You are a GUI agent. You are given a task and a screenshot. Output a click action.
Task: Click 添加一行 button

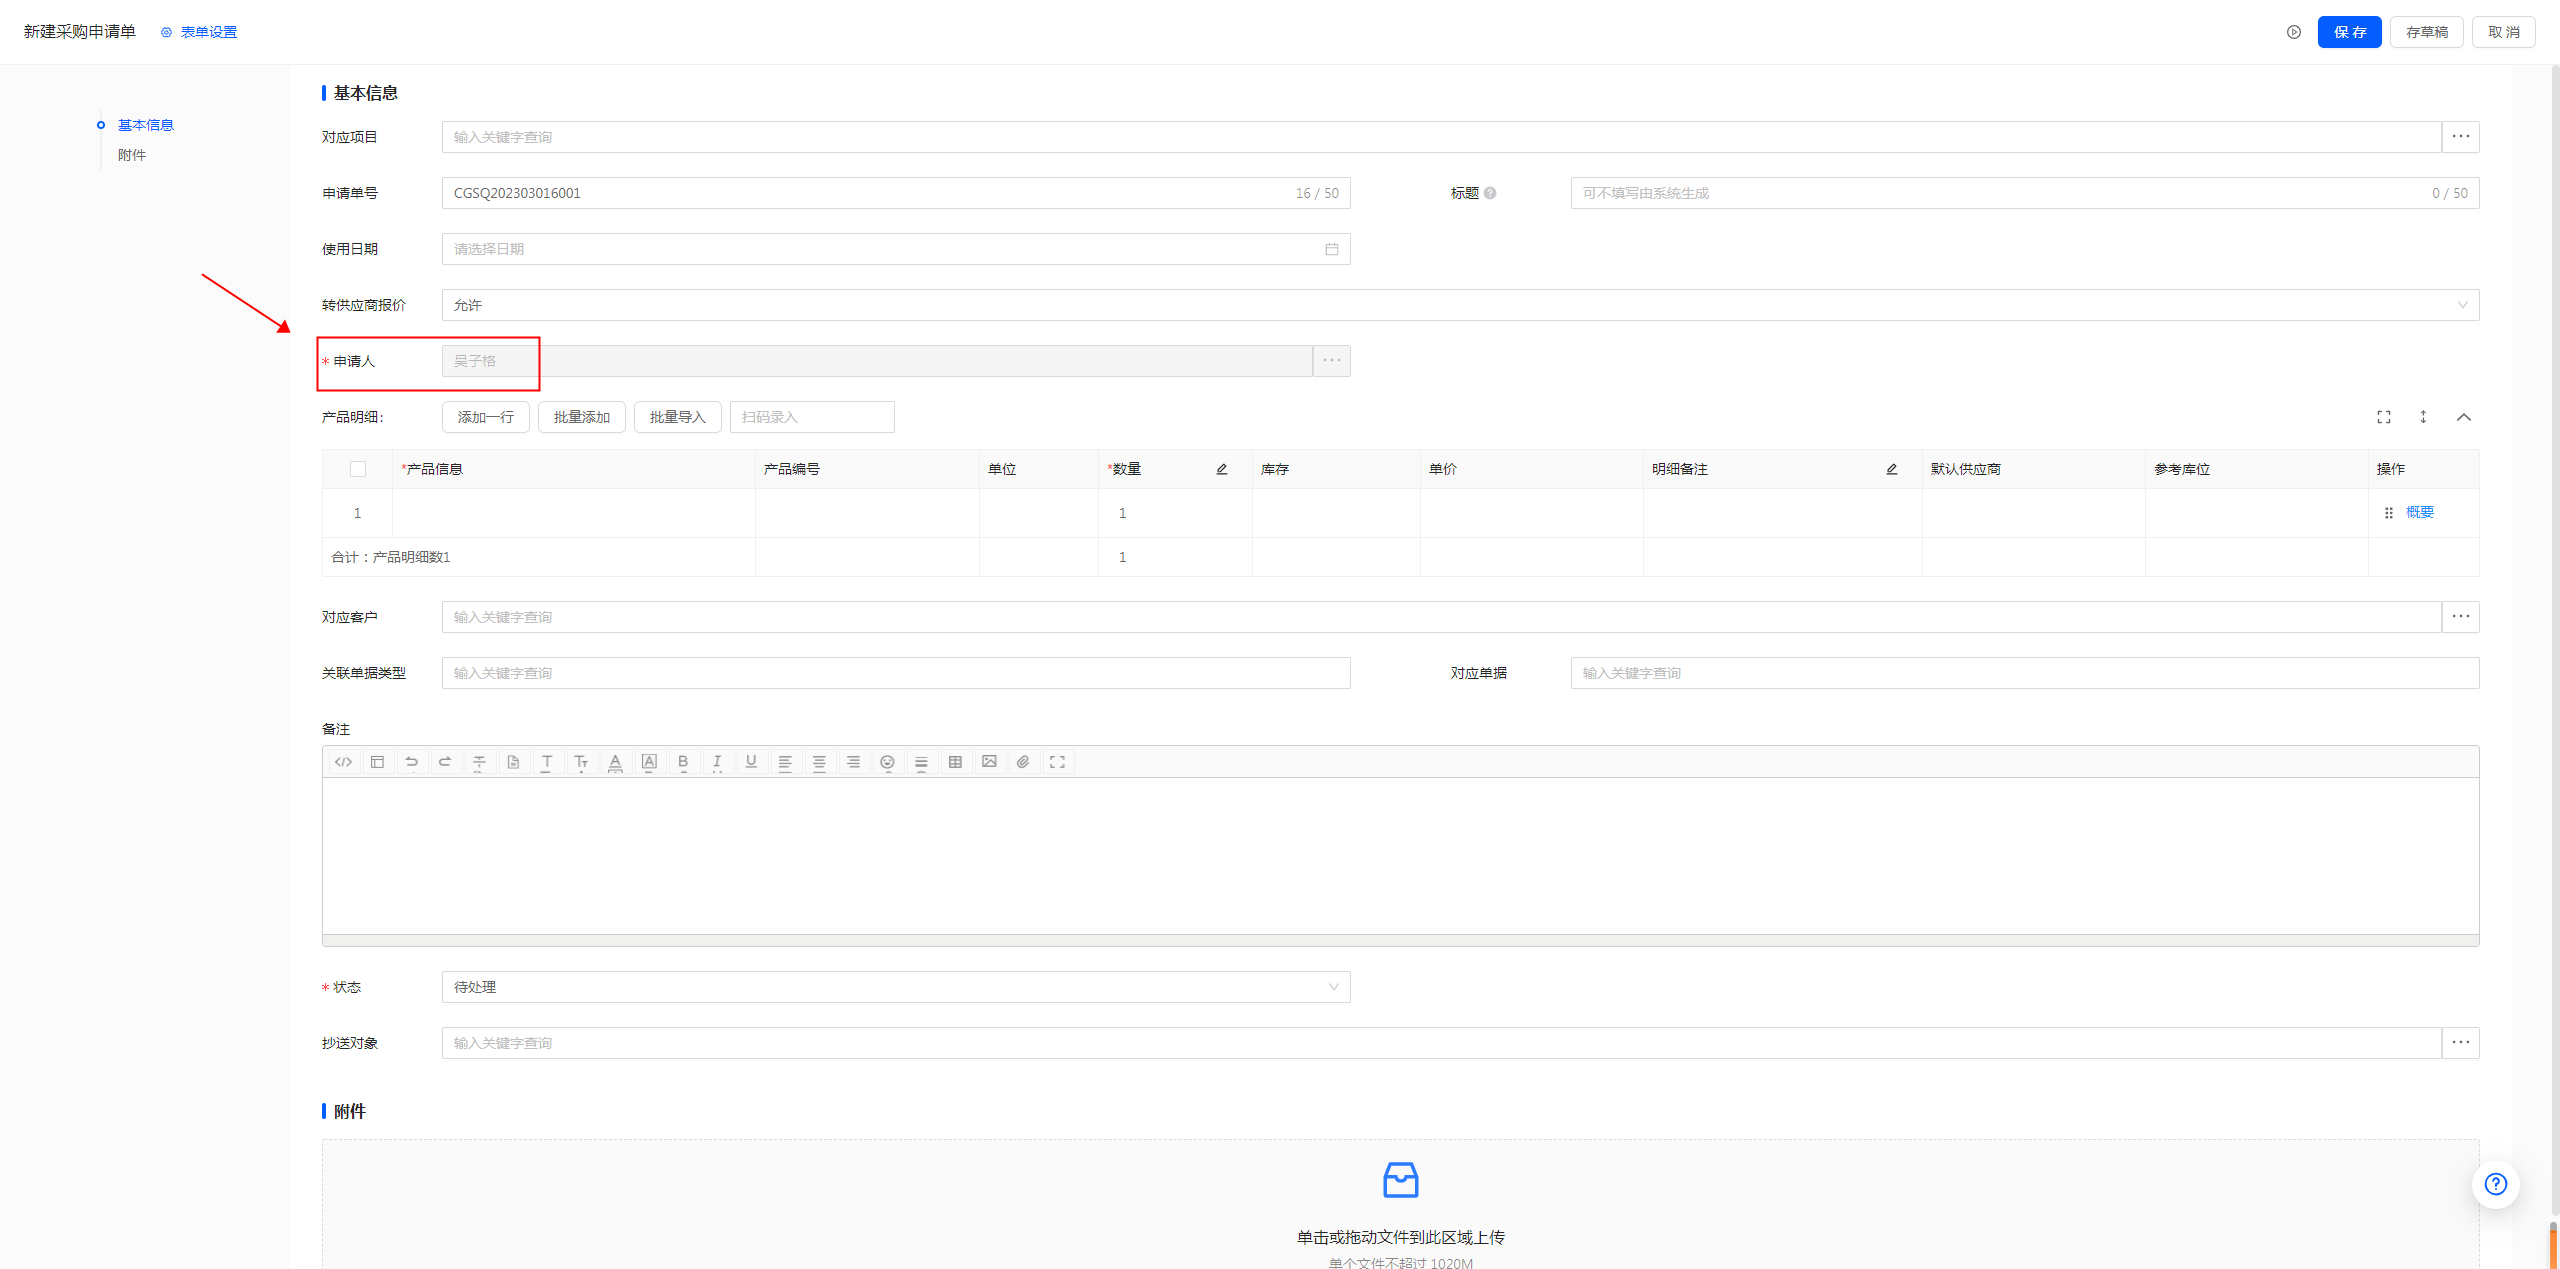[486, 417]
